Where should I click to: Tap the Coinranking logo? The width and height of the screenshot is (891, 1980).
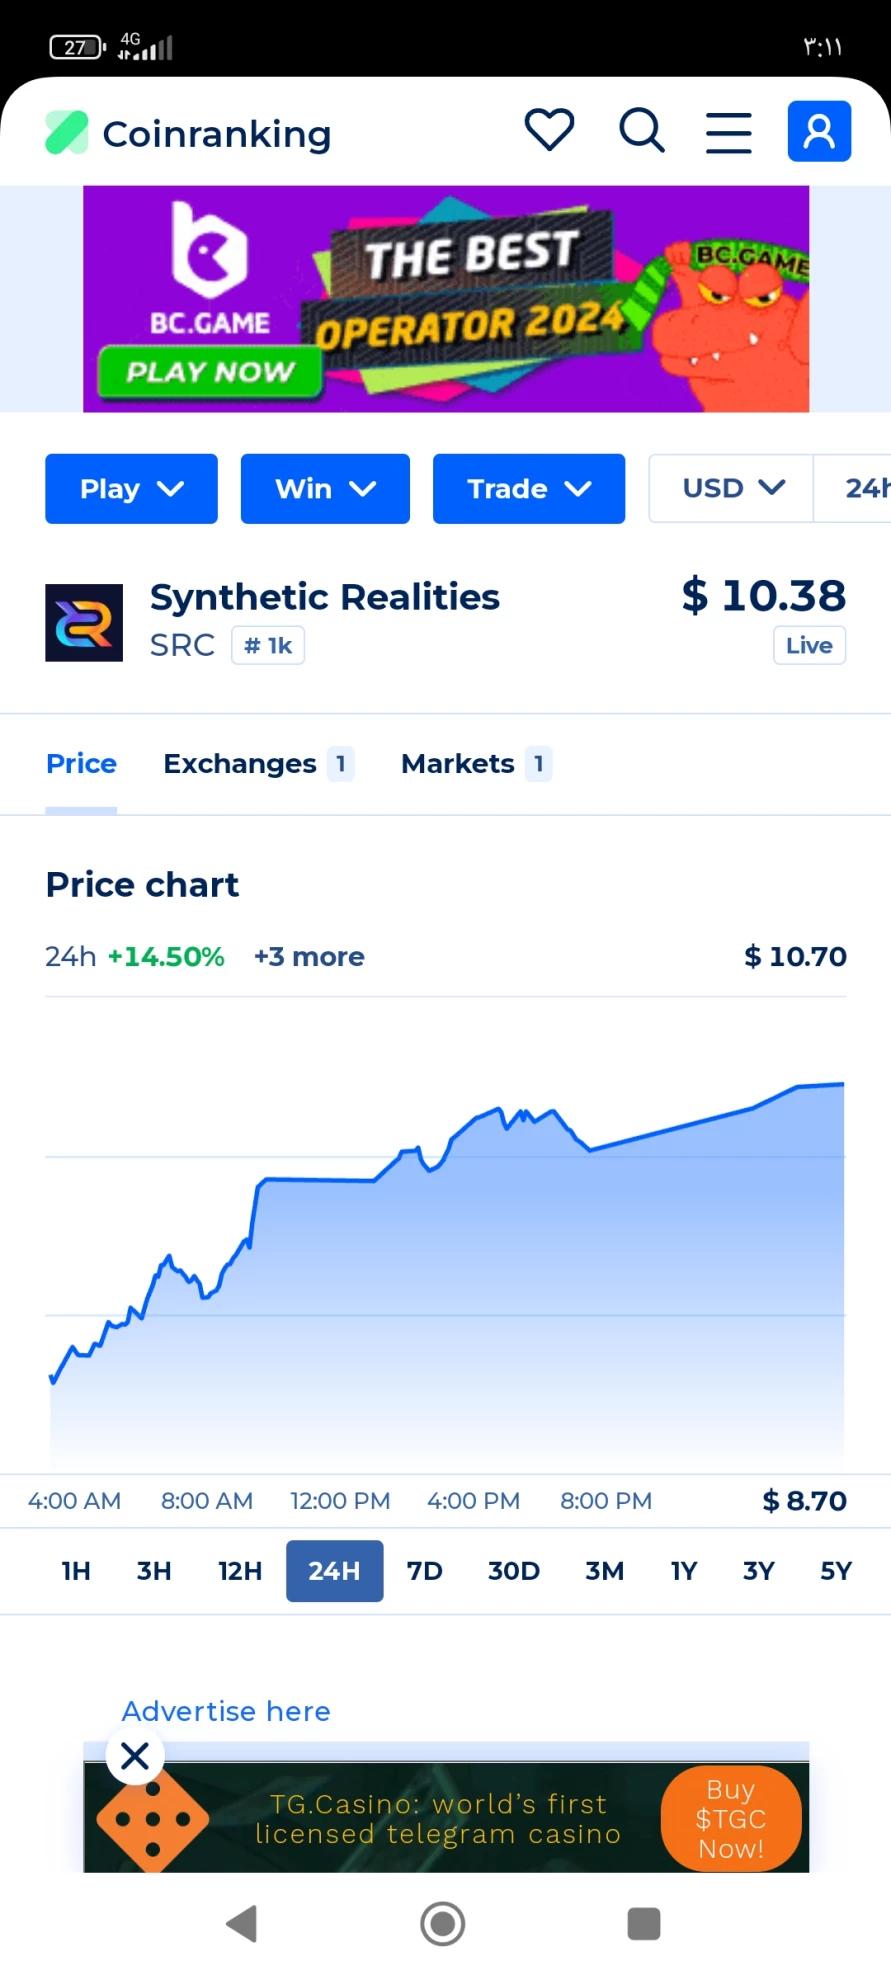click(188, 133)
